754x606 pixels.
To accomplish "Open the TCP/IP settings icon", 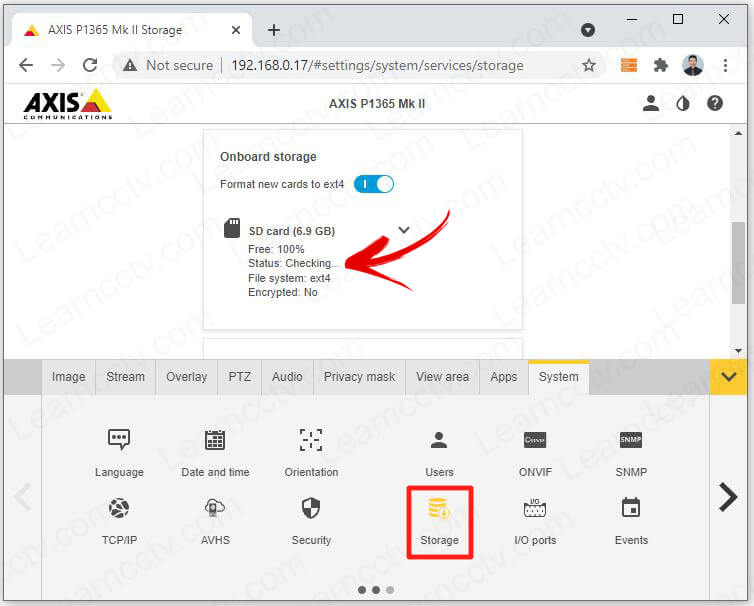I will (x=119, y=509).
